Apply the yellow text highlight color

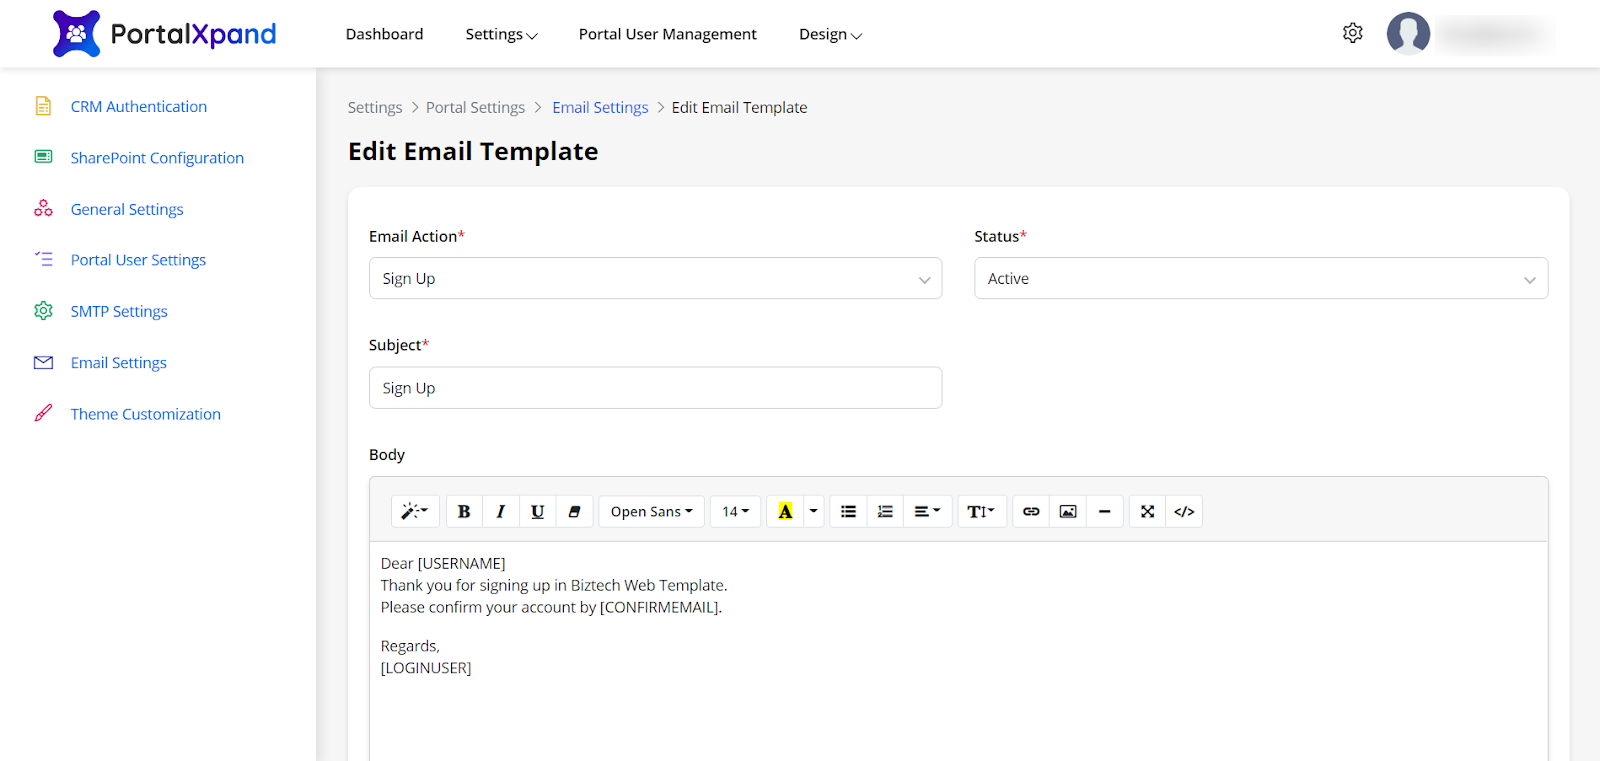point(785,511)
